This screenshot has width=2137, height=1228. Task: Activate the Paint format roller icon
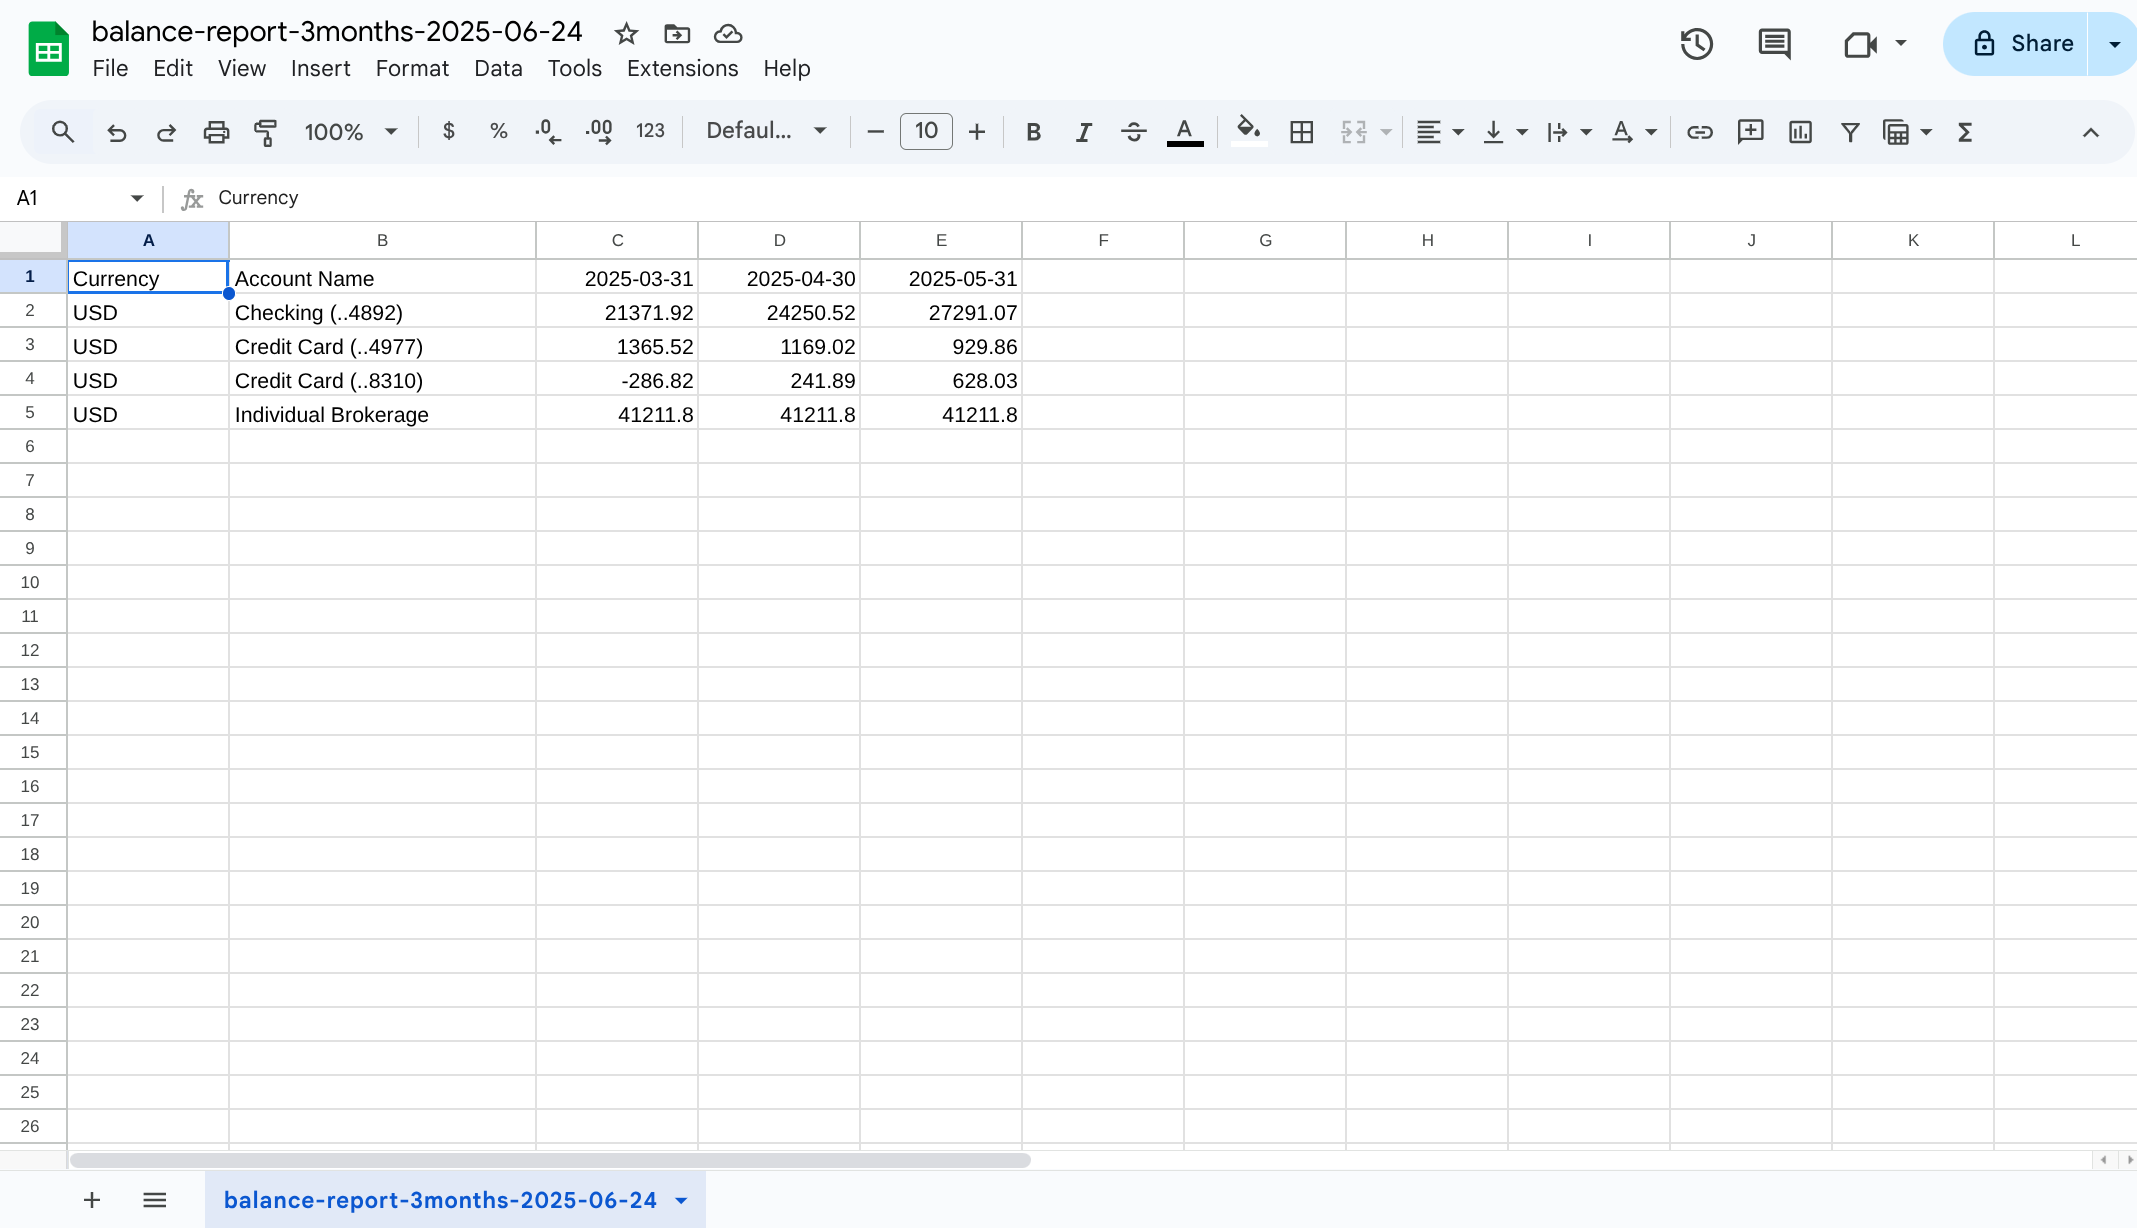click(265, 132)
